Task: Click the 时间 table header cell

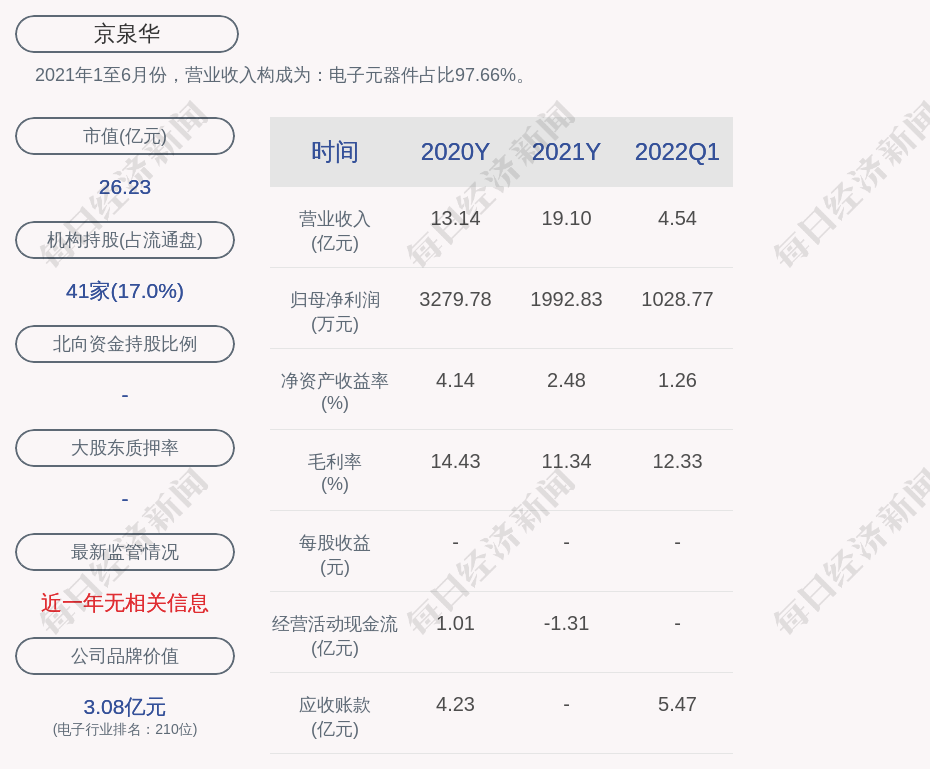Action: point(335,152)
